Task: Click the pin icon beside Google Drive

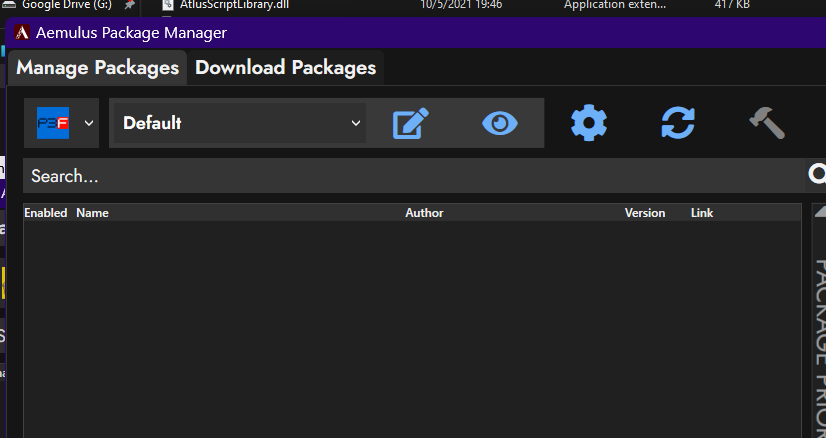Action: coord(129,5)
